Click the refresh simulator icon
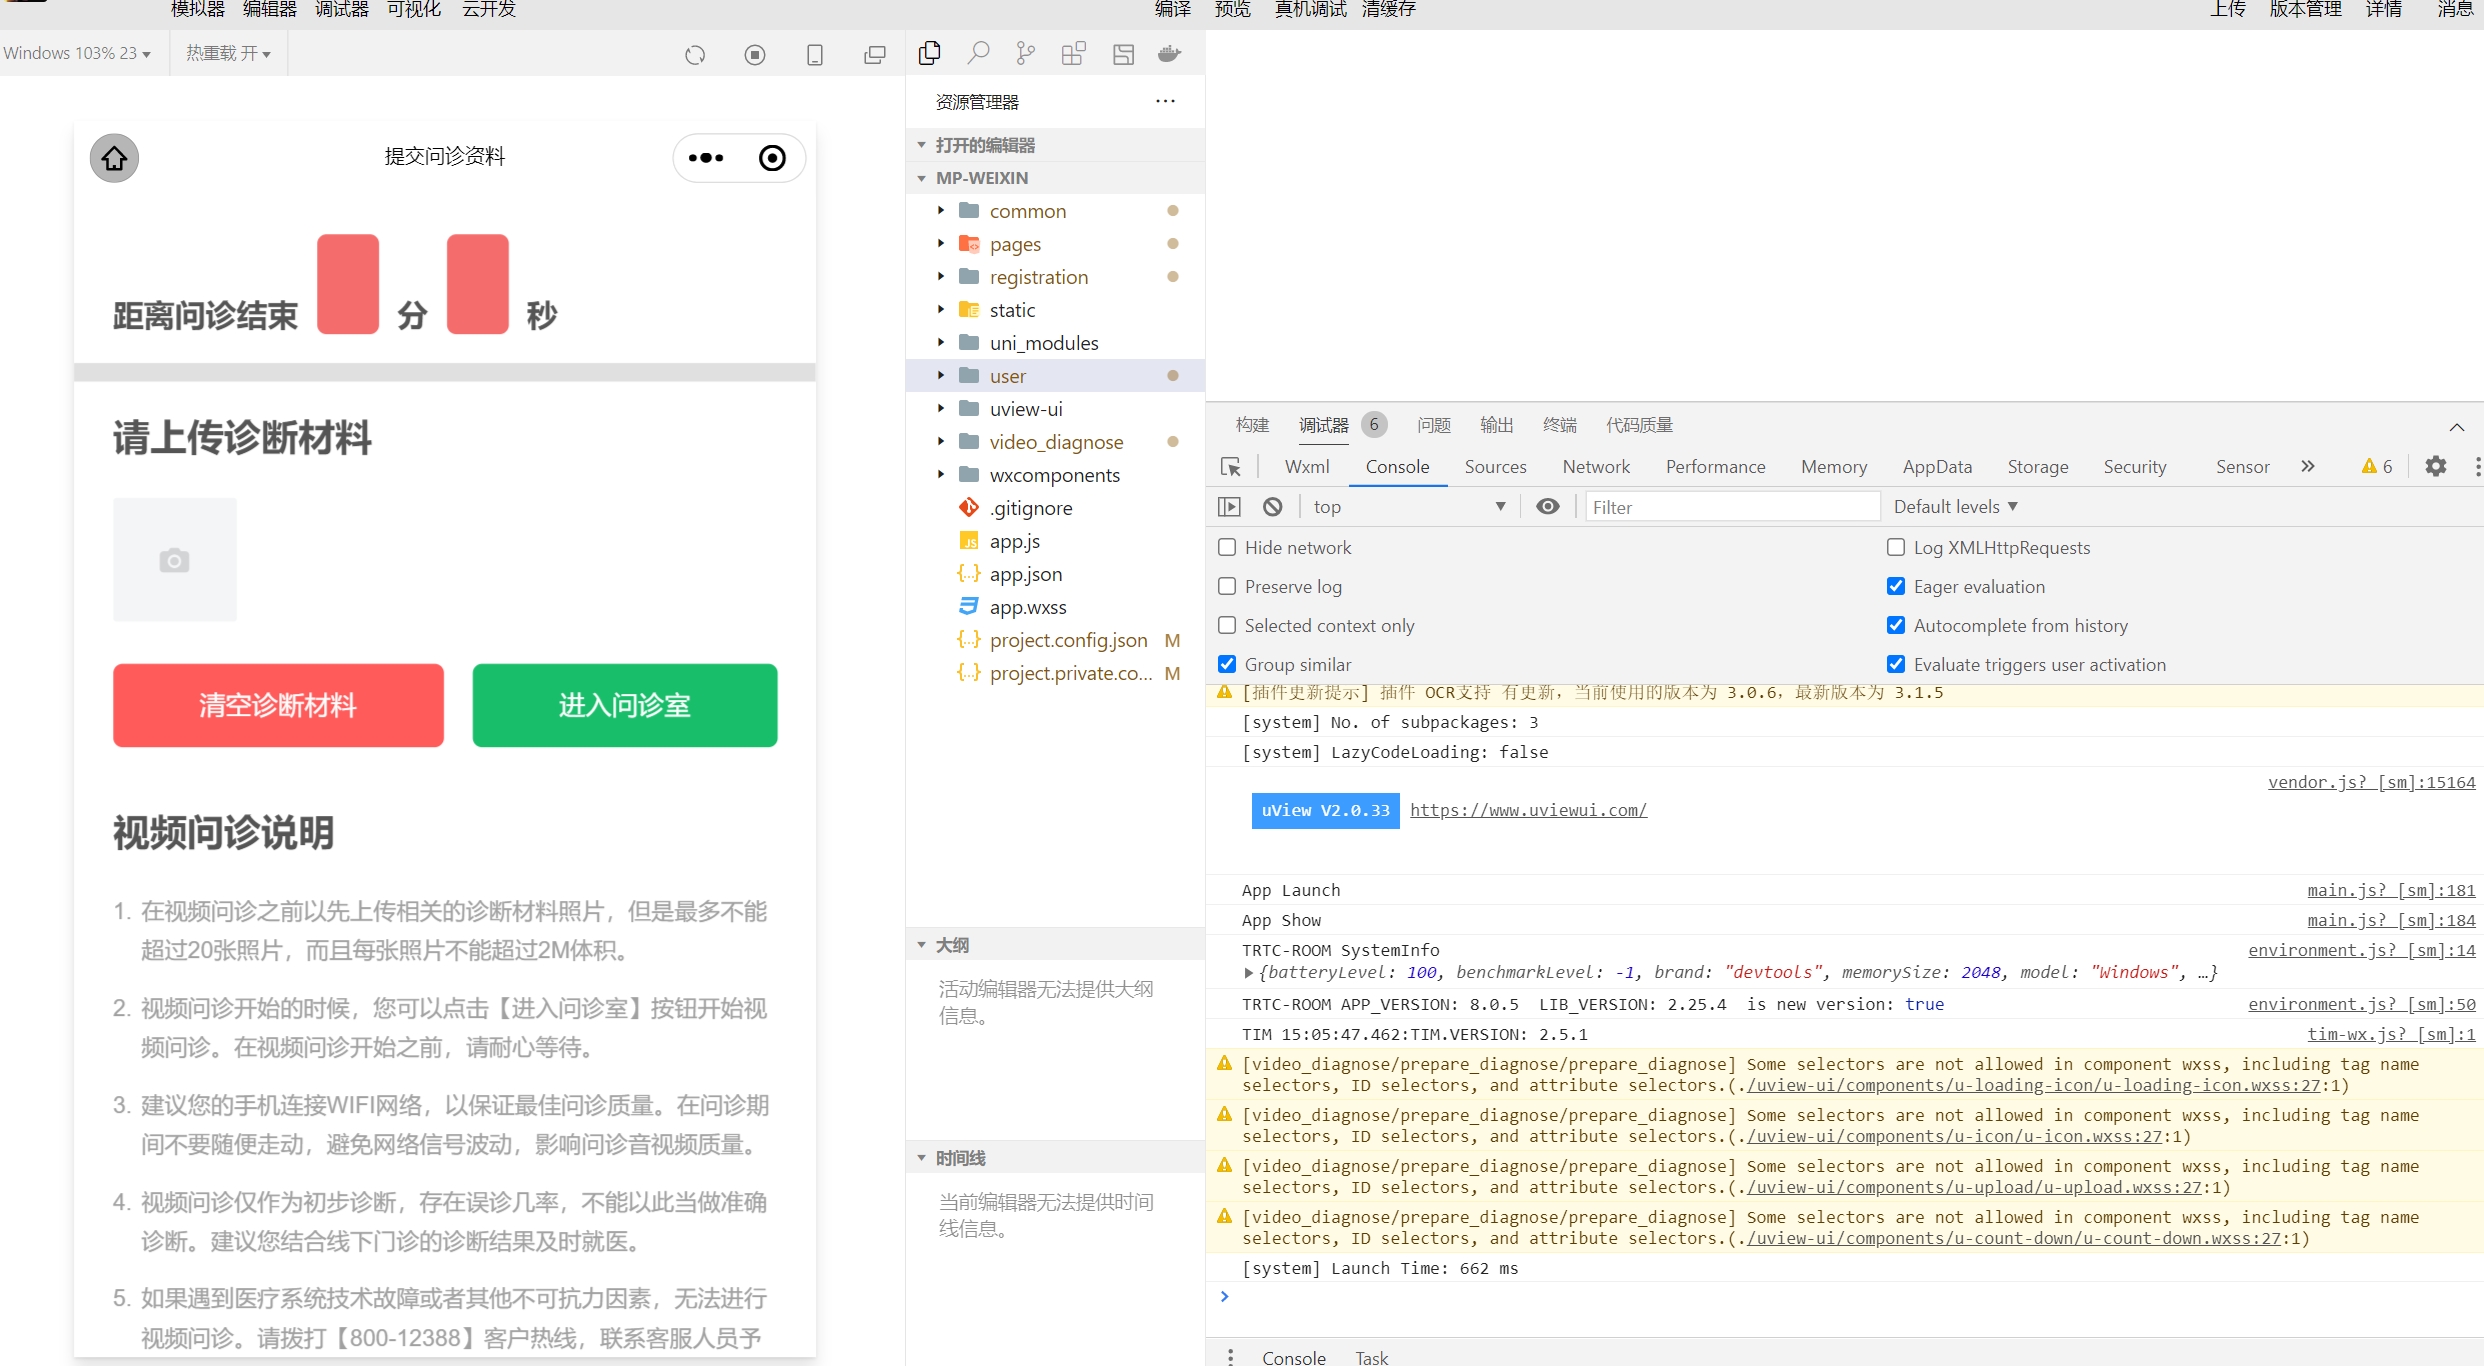Image resolution: width=2484 pixels, height=1366 pixels. coord(695,55)
